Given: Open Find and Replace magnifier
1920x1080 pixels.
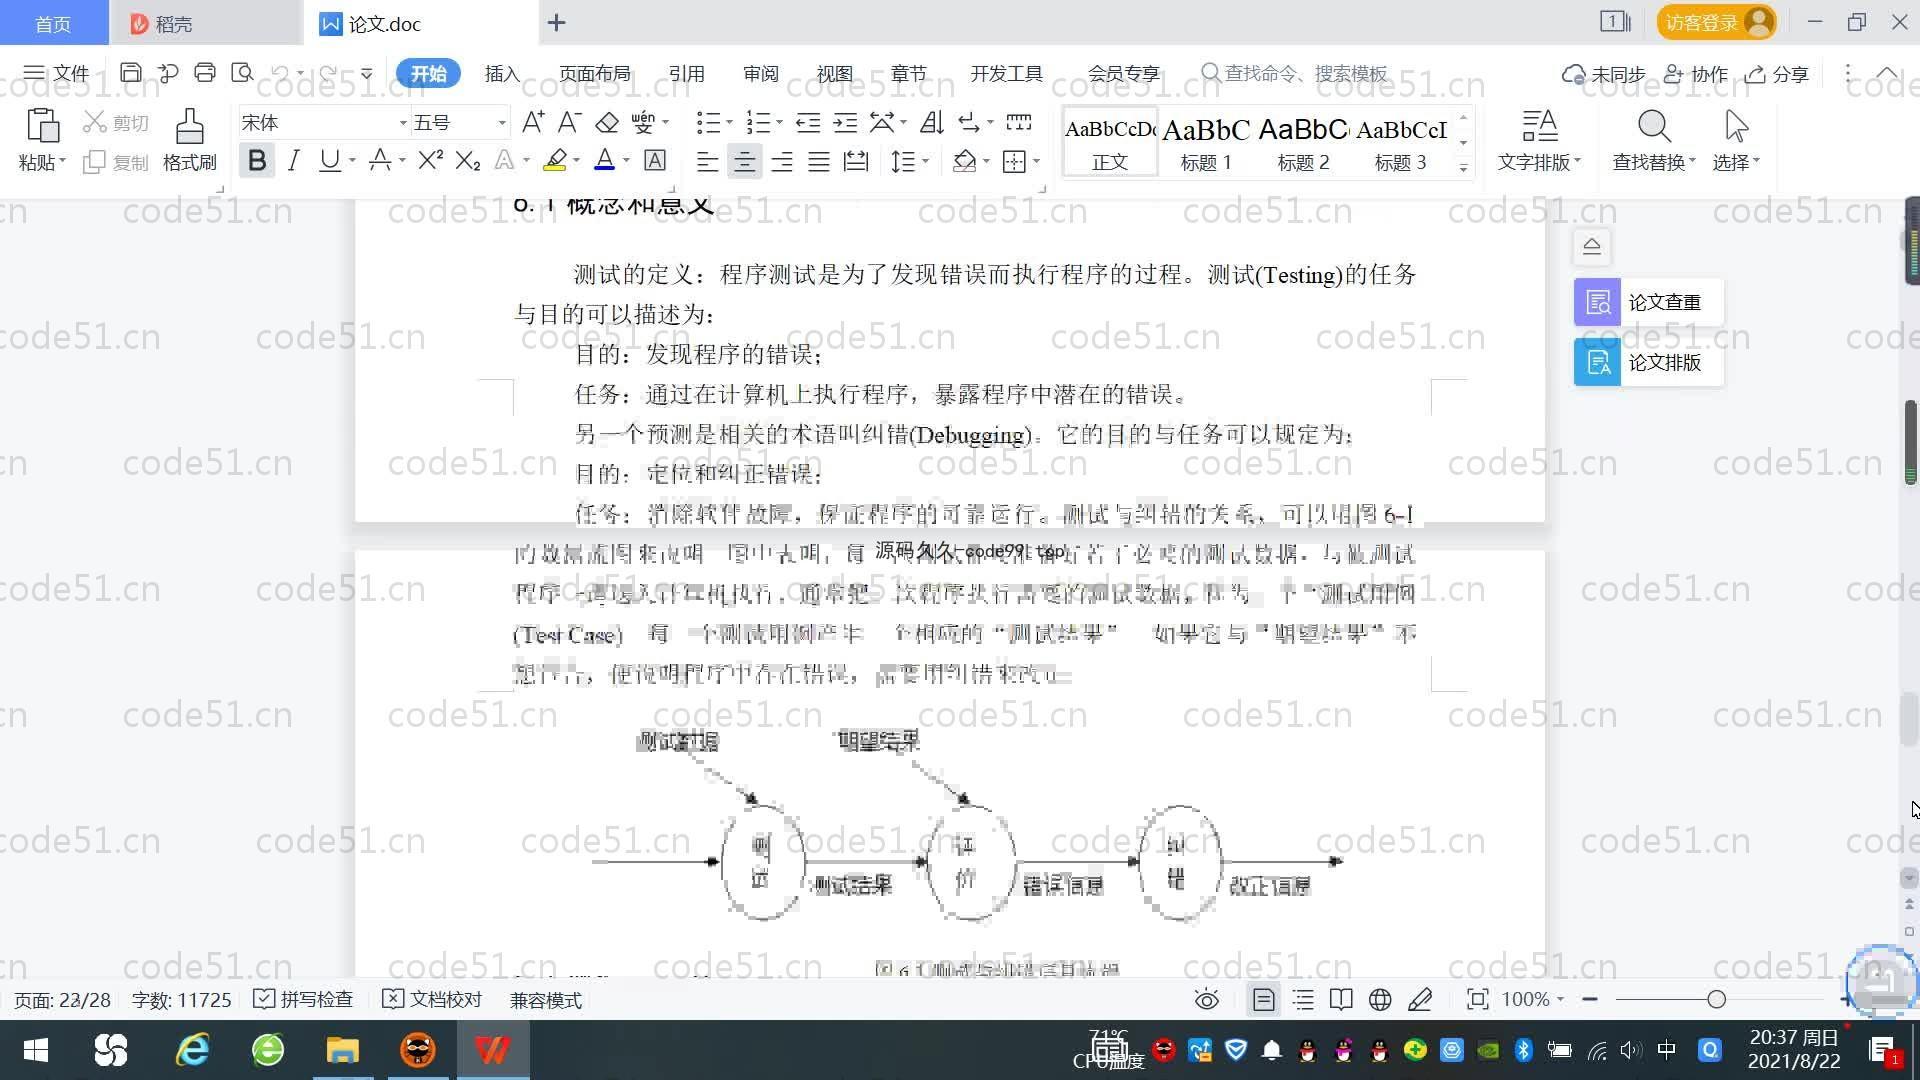Looking at the screenshot, I should click(1654, 127).
